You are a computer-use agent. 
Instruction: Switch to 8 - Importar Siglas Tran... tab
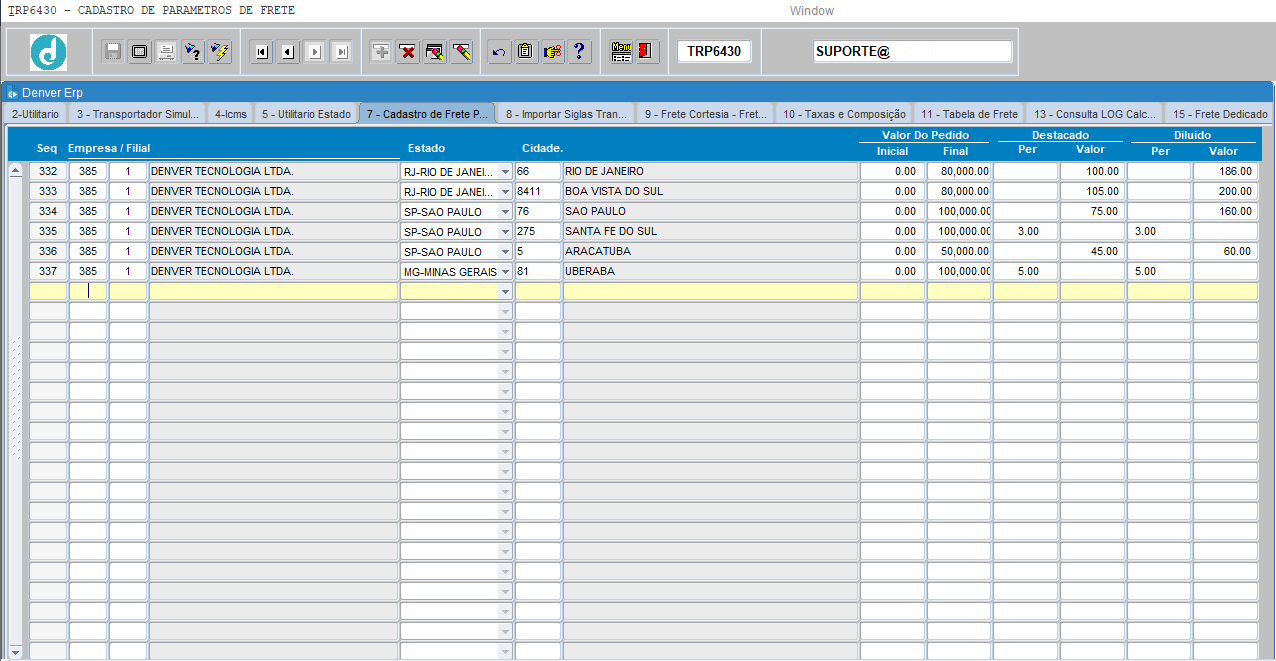[567, 114]
